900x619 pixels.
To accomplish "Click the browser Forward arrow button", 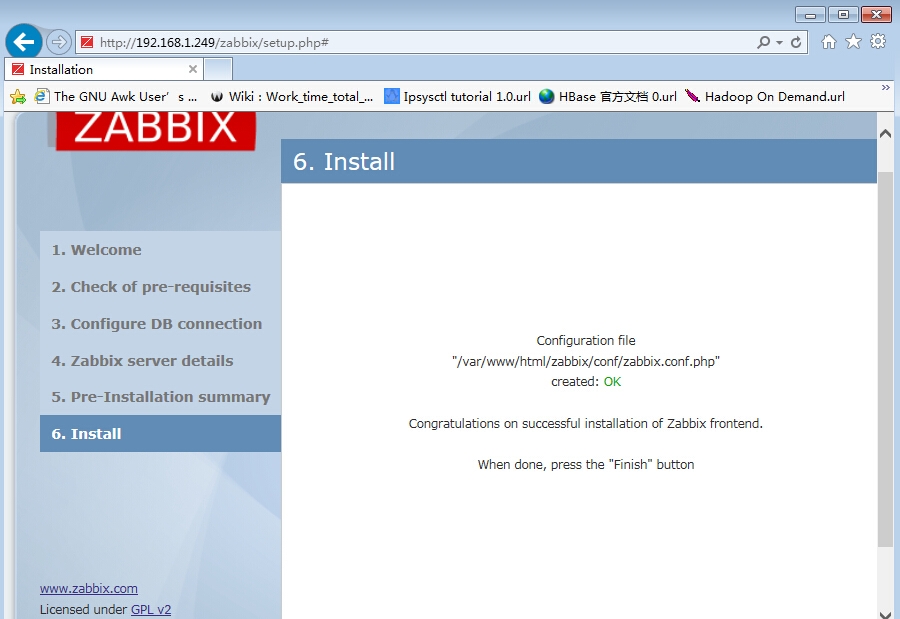I will click(58, 42).
